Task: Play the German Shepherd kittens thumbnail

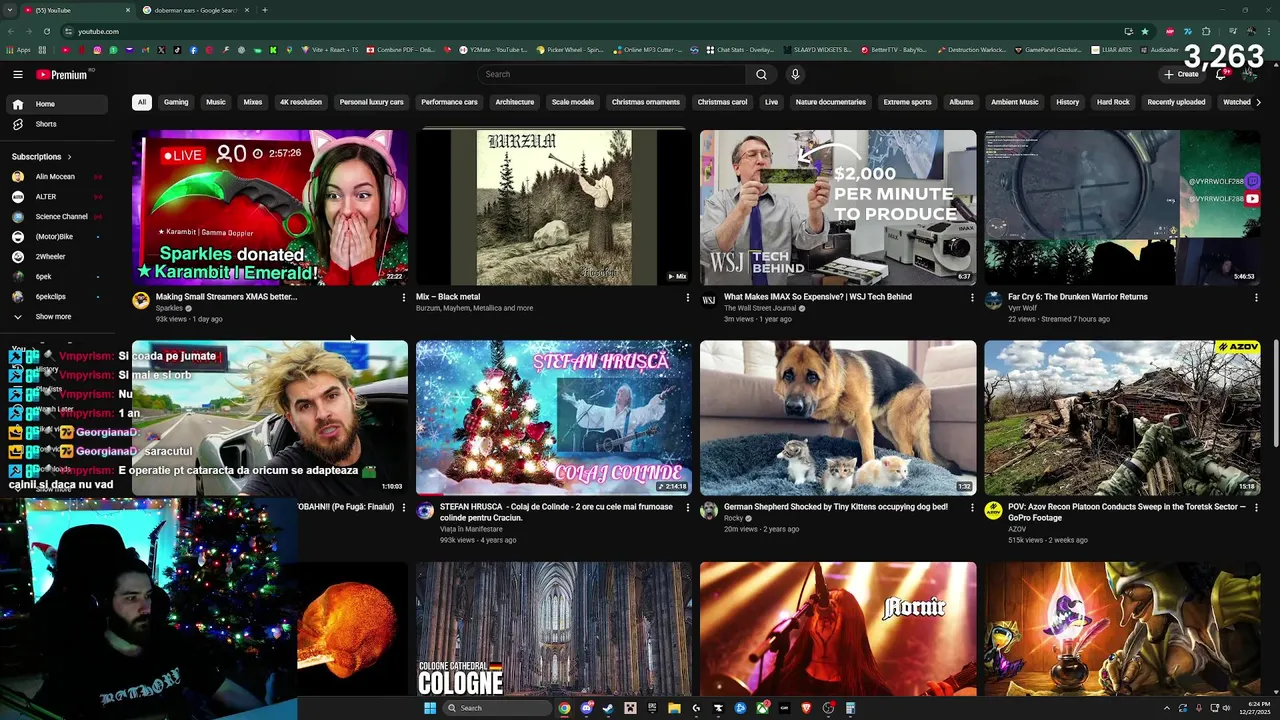Action: coord(838,418)
